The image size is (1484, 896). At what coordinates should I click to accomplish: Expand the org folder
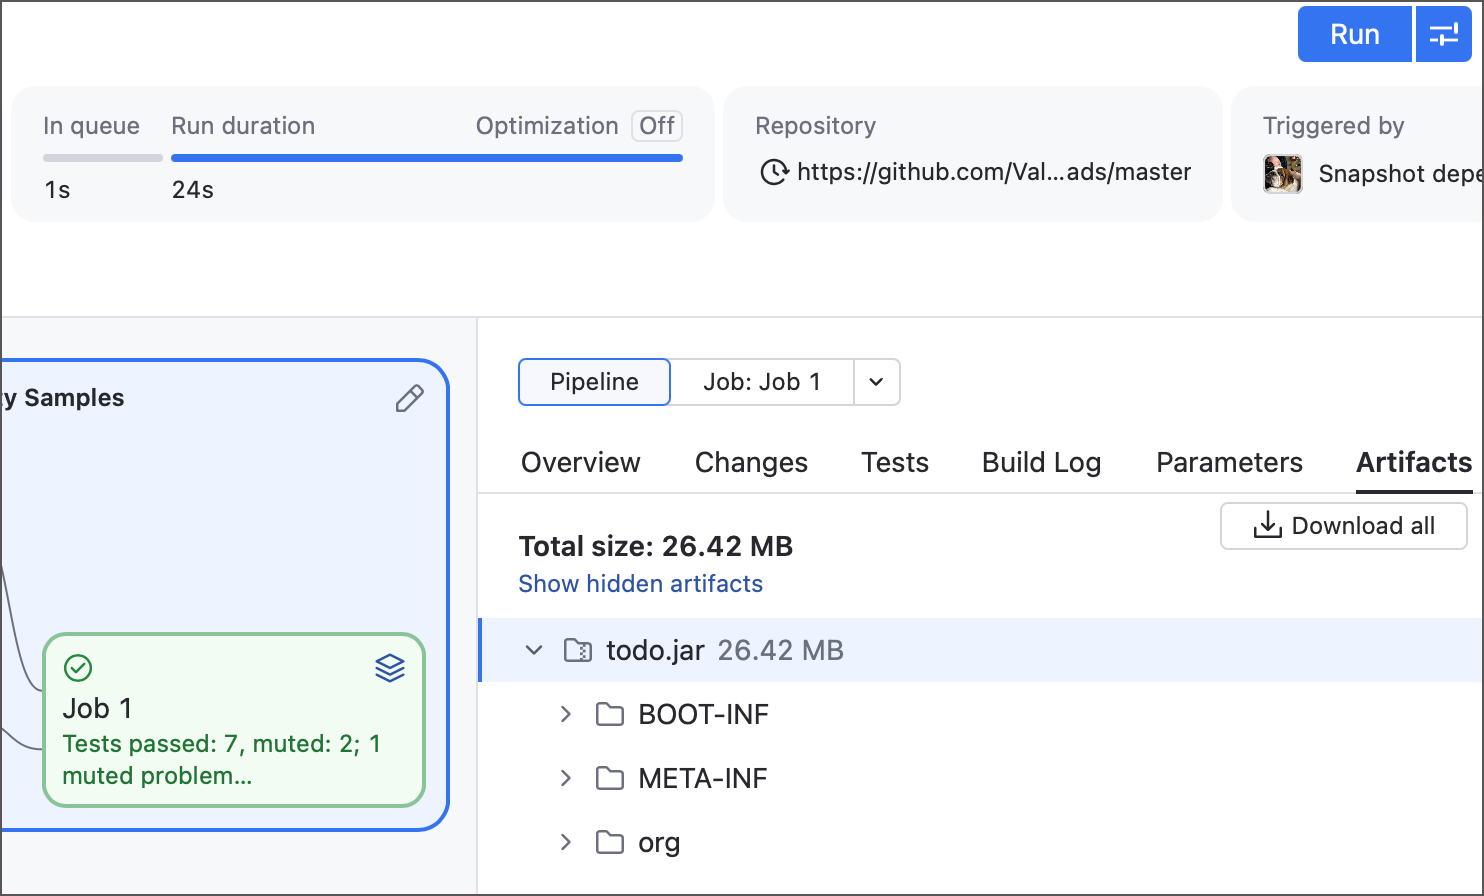pos(566,842)
